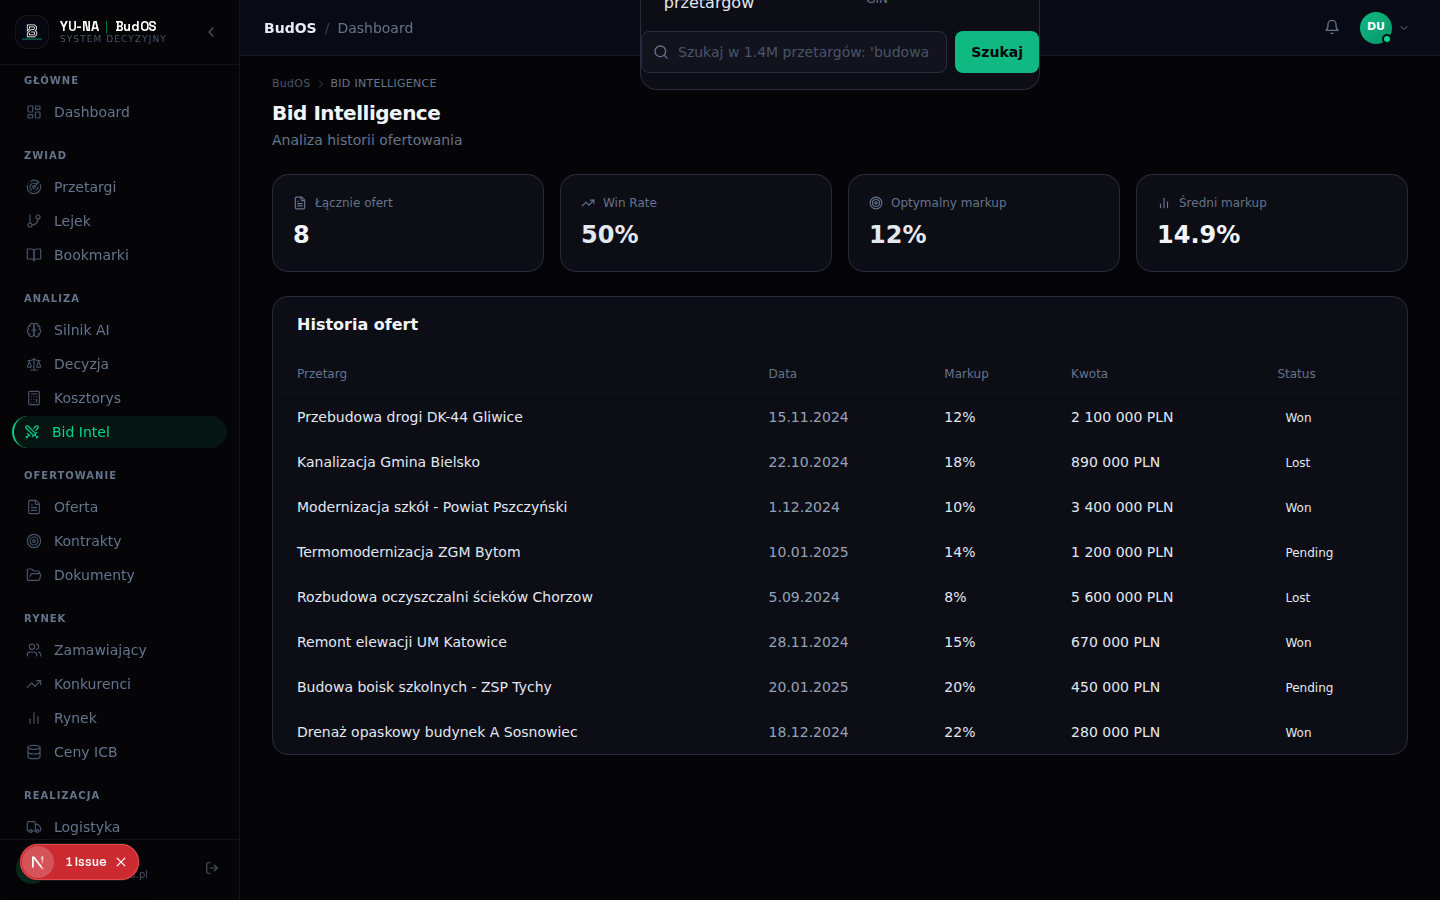Click the logout icon at sidebar bottom

pyautogui.click(x=212, y=868)
